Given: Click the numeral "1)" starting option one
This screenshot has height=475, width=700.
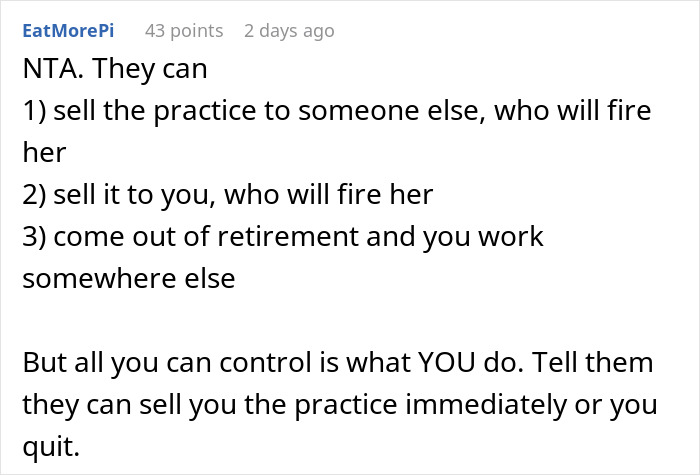Looking at the screenshot, I should pyautogui.click(x=35, y=111).
